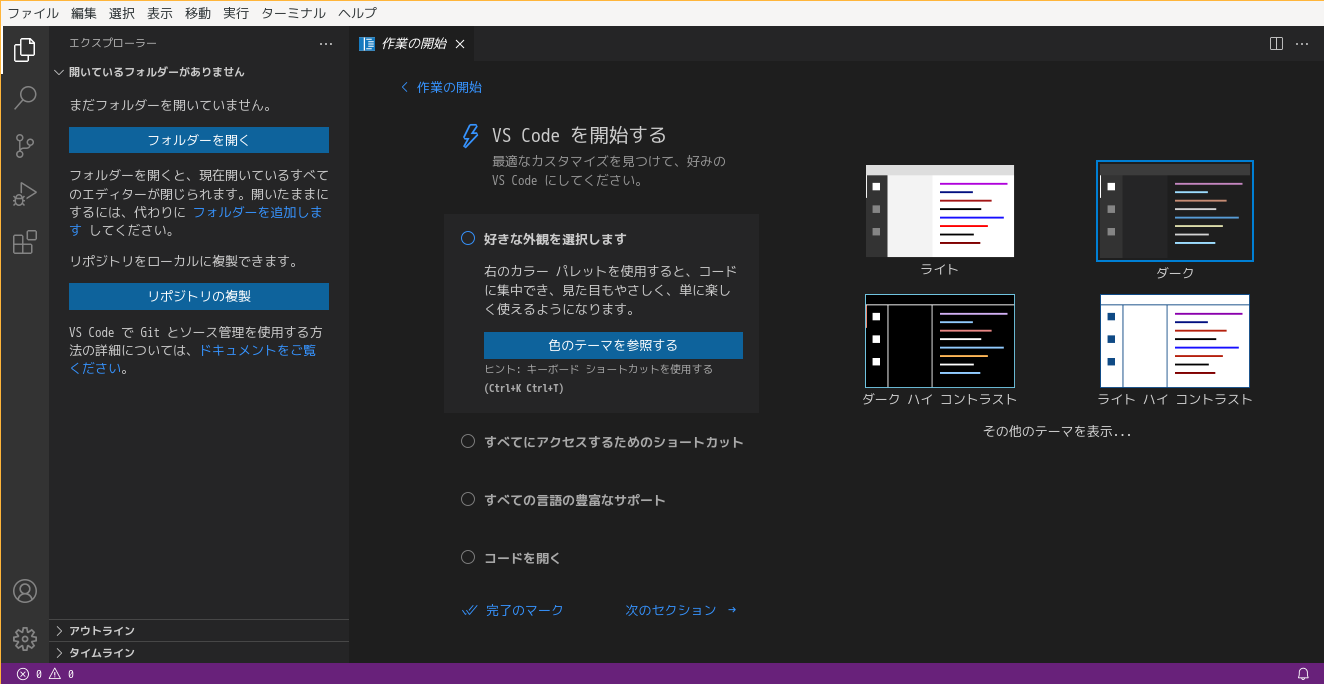Viewport: 1324px width, 684px height.
Task: Expand the タイムライン panel
Action: 199,652
